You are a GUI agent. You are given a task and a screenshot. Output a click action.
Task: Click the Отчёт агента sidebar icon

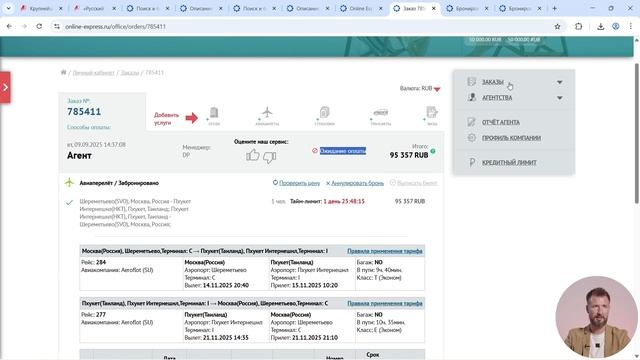pos(471,122)
